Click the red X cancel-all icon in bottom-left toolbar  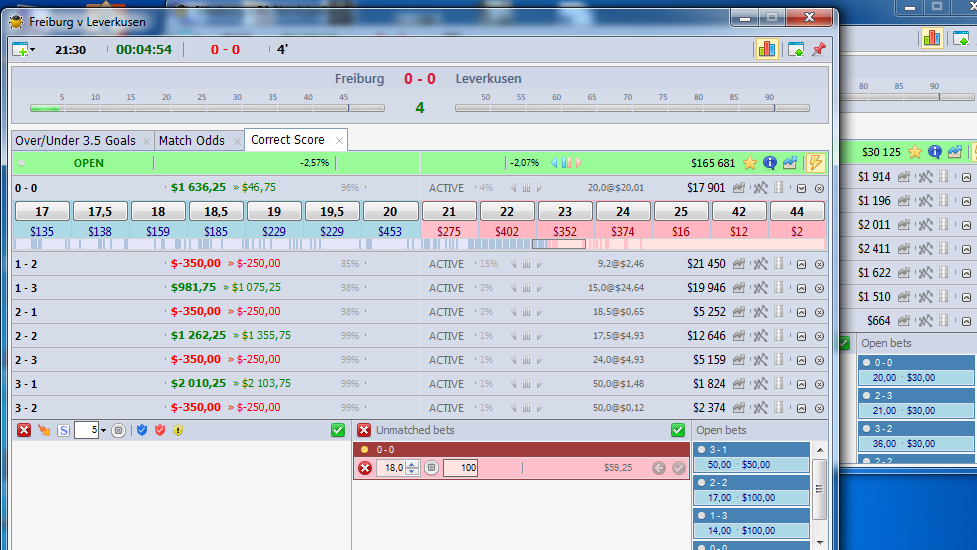click(x=24, y=430)
